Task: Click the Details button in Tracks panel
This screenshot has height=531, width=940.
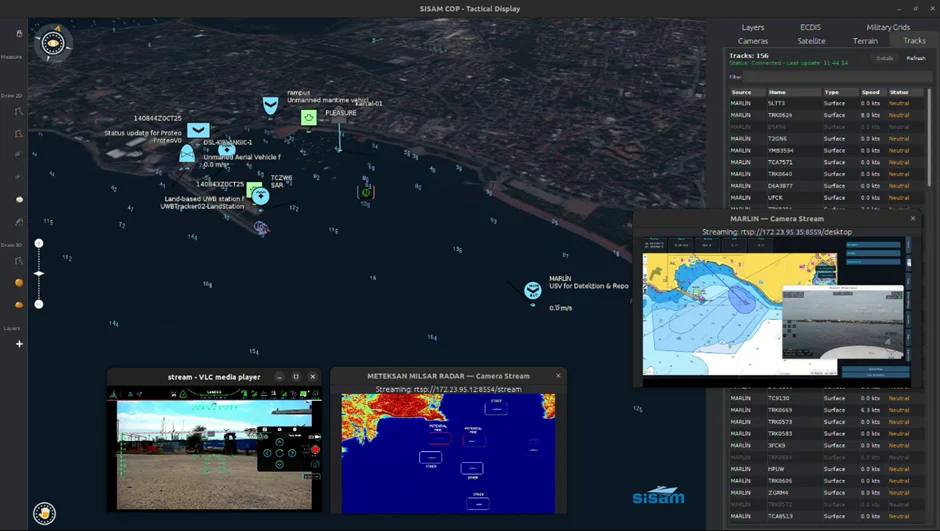Action: coord(885,58)
